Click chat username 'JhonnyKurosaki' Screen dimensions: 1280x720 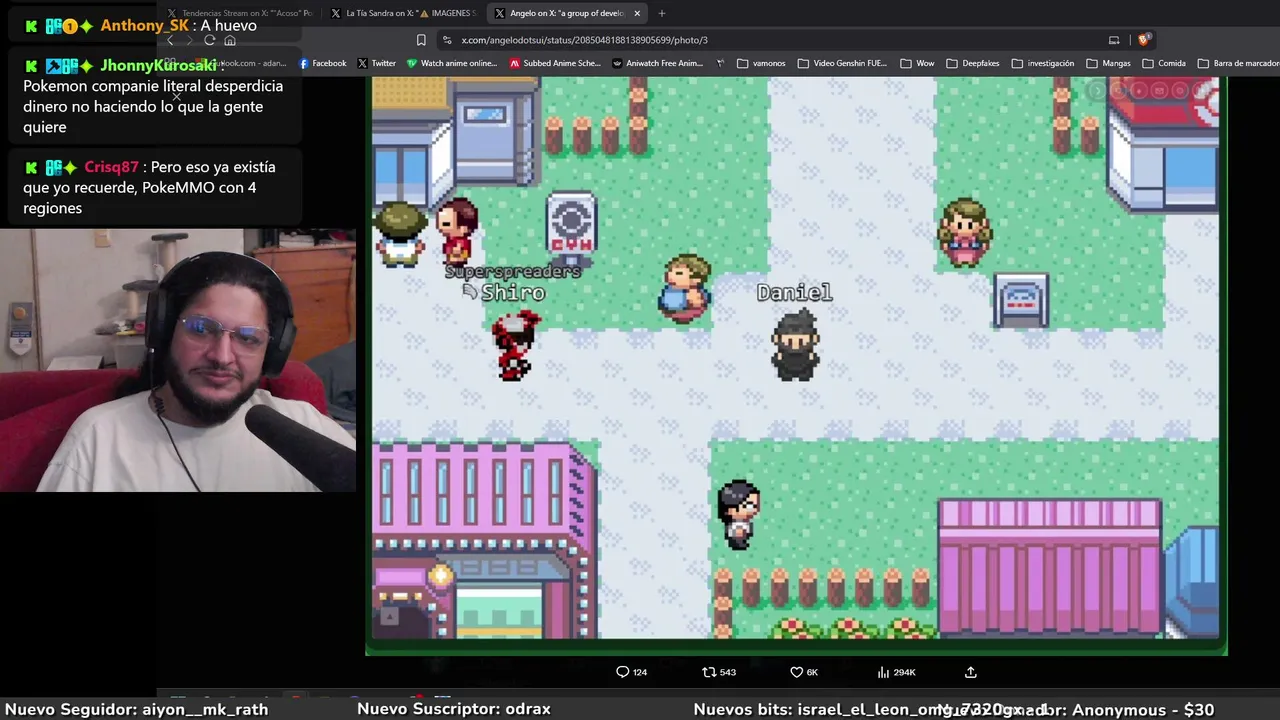pos(159,65)
